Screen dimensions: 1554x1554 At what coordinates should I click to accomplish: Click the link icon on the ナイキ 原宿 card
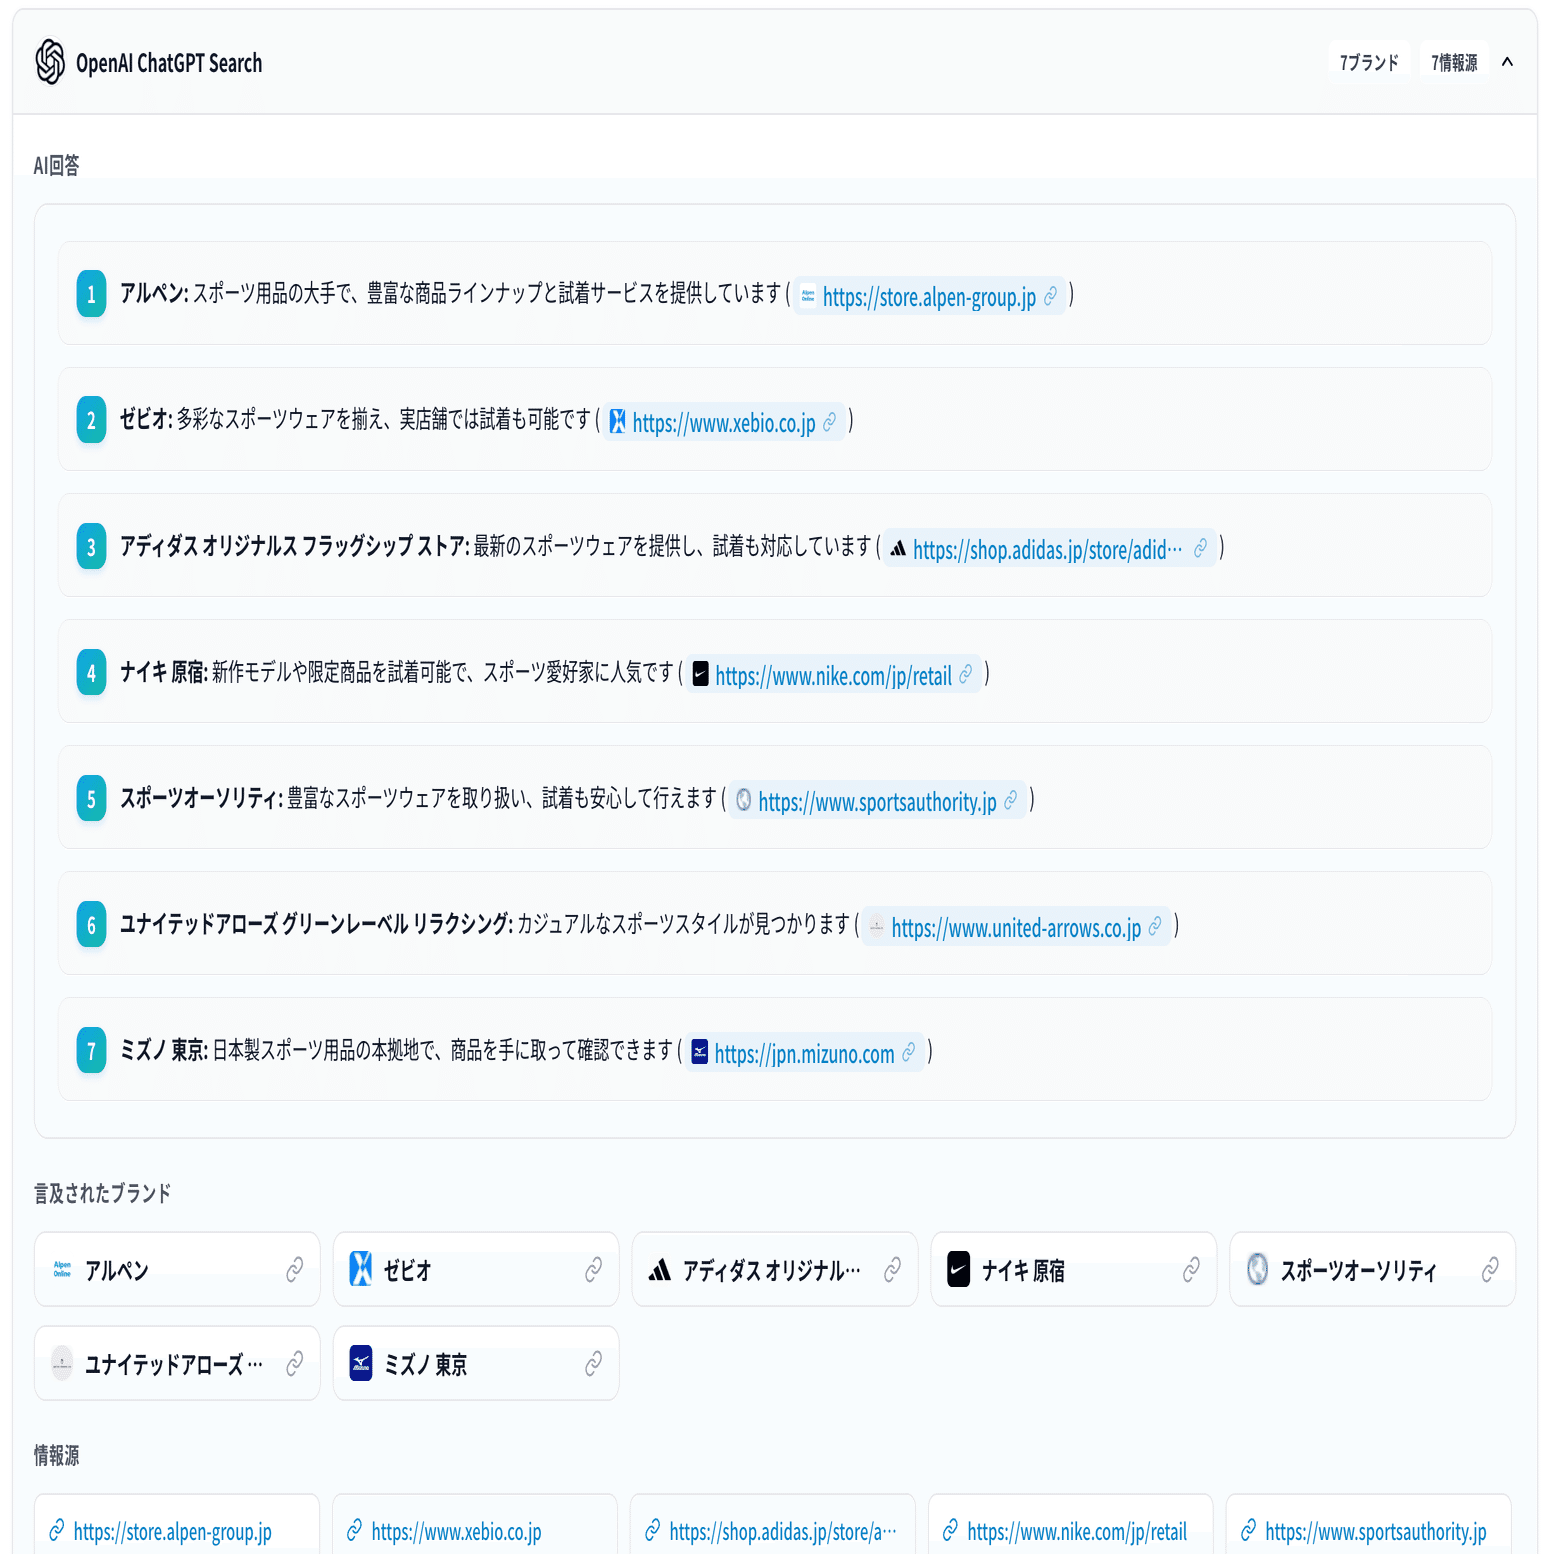click(1192, 1270)
